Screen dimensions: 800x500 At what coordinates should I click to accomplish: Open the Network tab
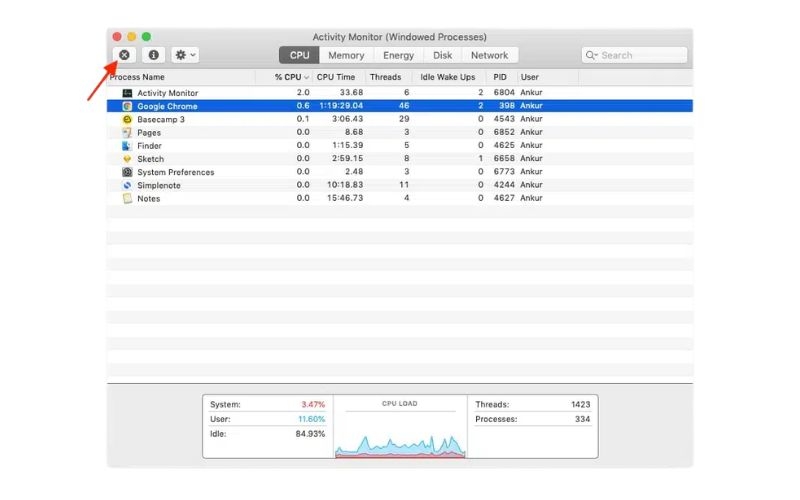(489, 55)
